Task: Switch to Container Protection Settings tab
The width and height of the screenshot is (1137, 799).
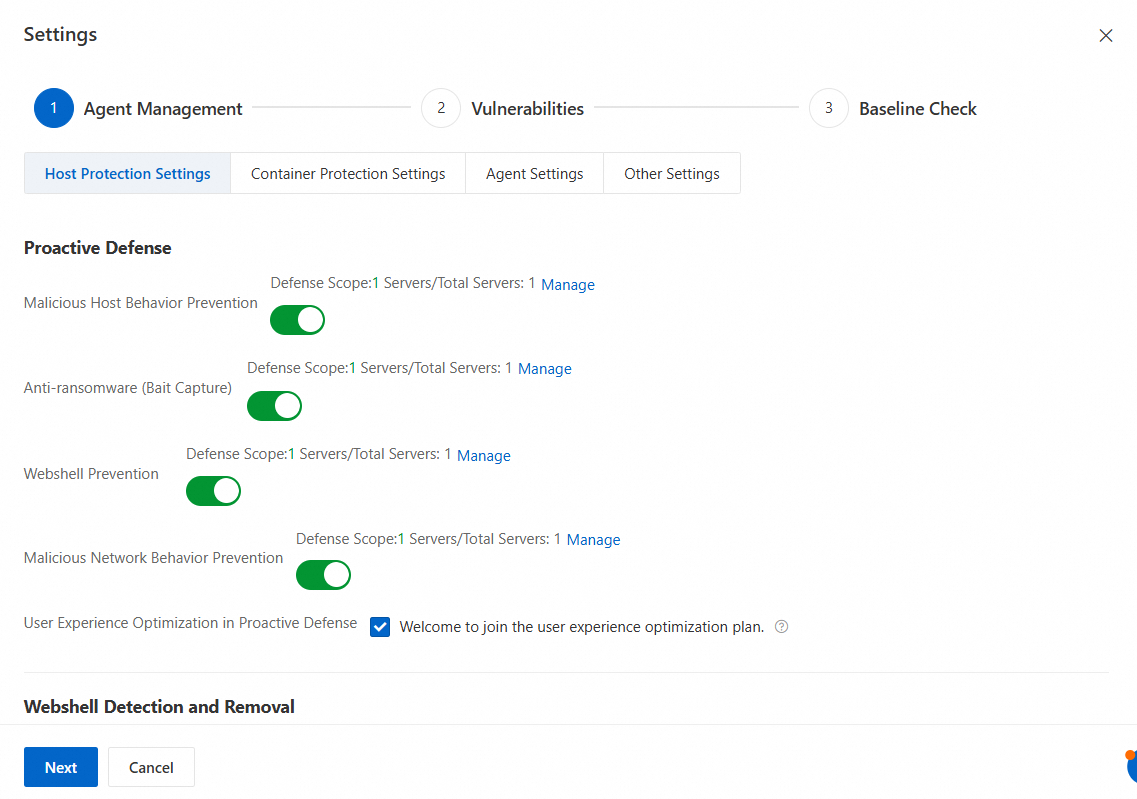Action: [x=348, y=173]
